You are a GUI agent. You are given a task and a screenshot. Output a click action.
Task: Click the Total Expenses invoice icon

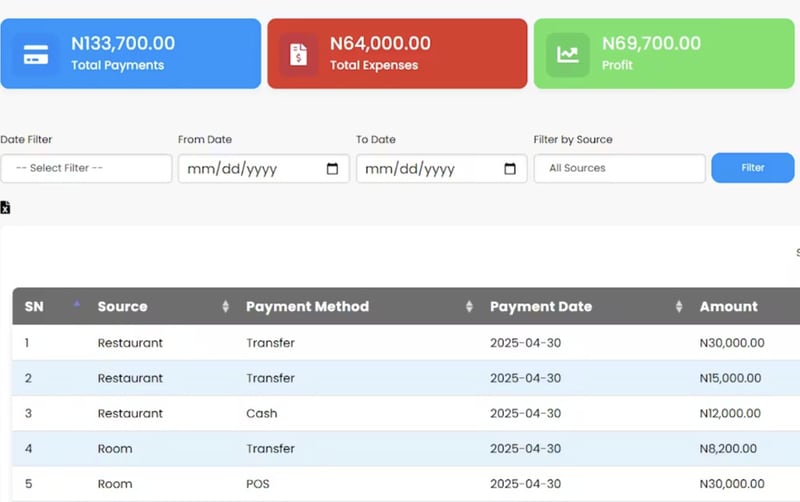pos(298,54)
